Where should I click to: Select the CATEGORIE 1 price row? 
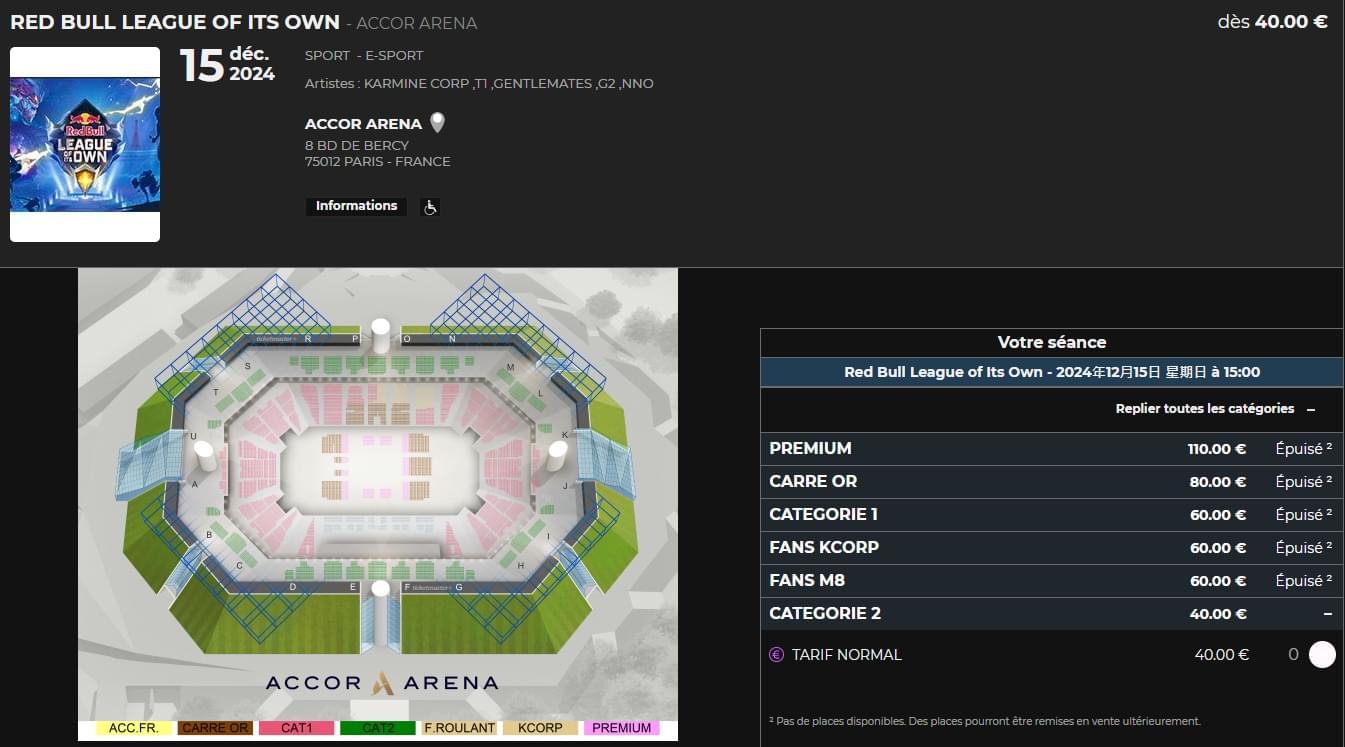1052,515
